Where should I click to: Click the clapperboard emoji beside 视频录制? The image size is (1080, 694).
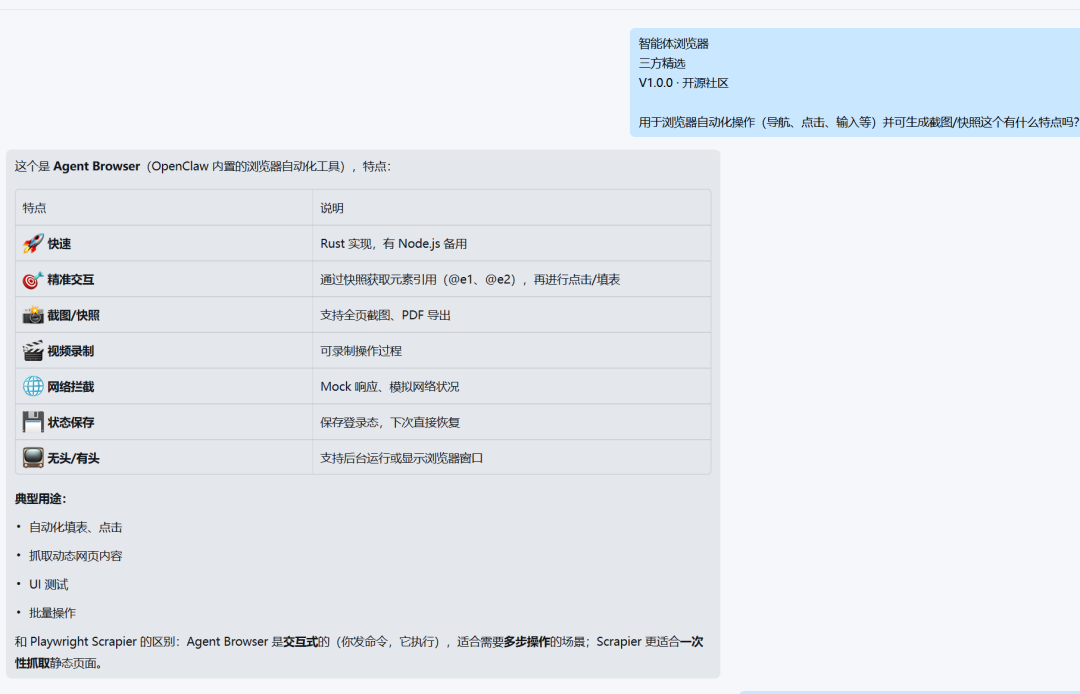[33, 351]
